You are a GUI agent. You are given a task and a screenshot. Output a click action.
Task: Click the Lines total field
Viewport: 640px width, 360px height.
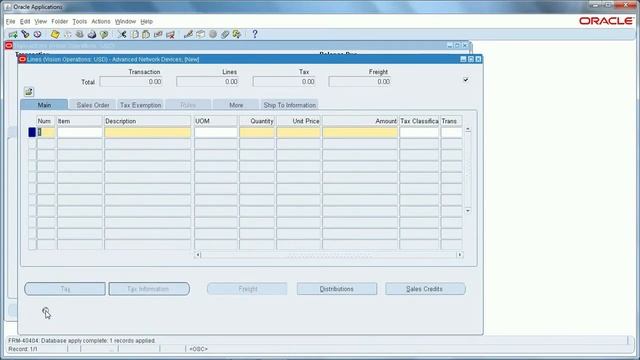point(207,82)
